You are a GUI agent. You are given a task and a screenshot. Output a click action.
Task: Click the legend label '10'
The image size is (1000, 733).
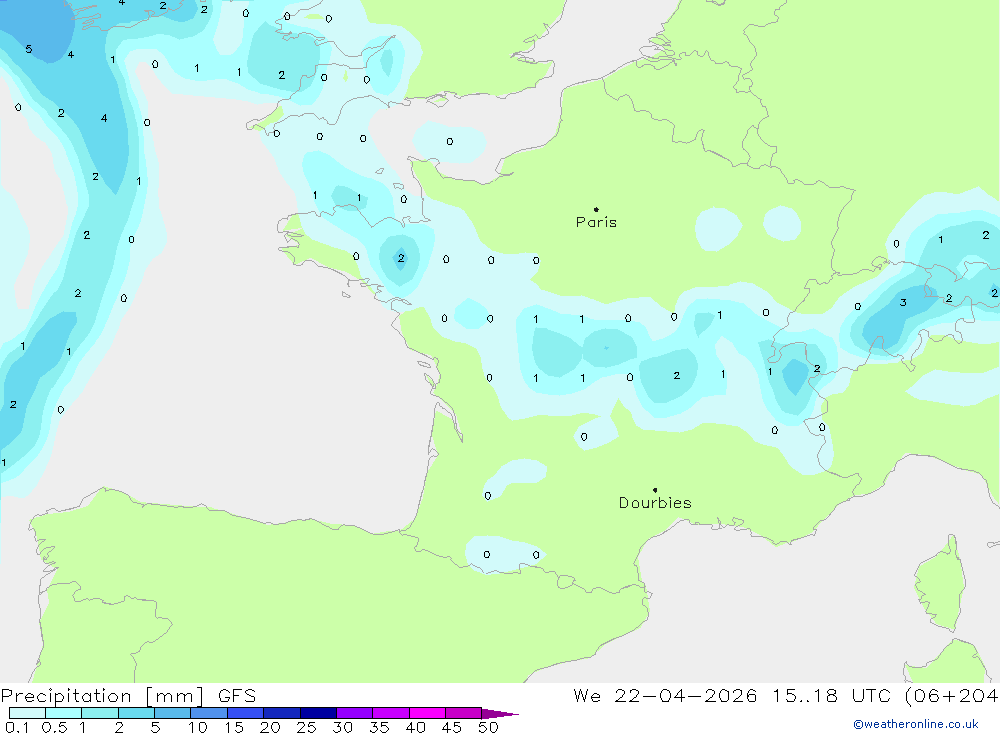[x=198, y=727]
